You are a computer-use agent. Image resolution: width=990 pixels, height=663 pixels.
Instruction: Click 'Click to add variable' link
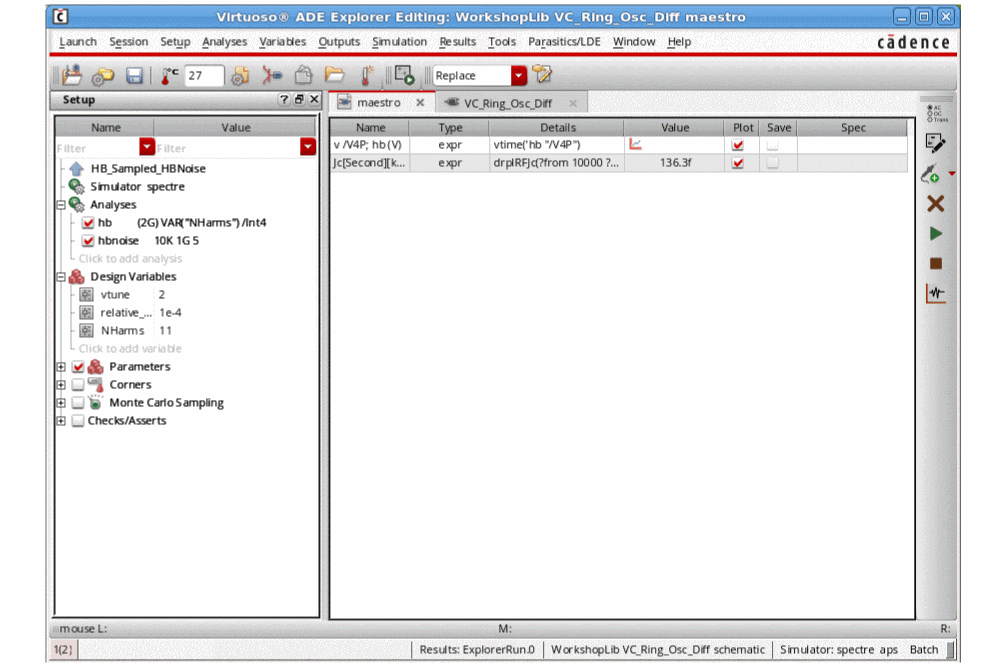[x=130, y=349]
